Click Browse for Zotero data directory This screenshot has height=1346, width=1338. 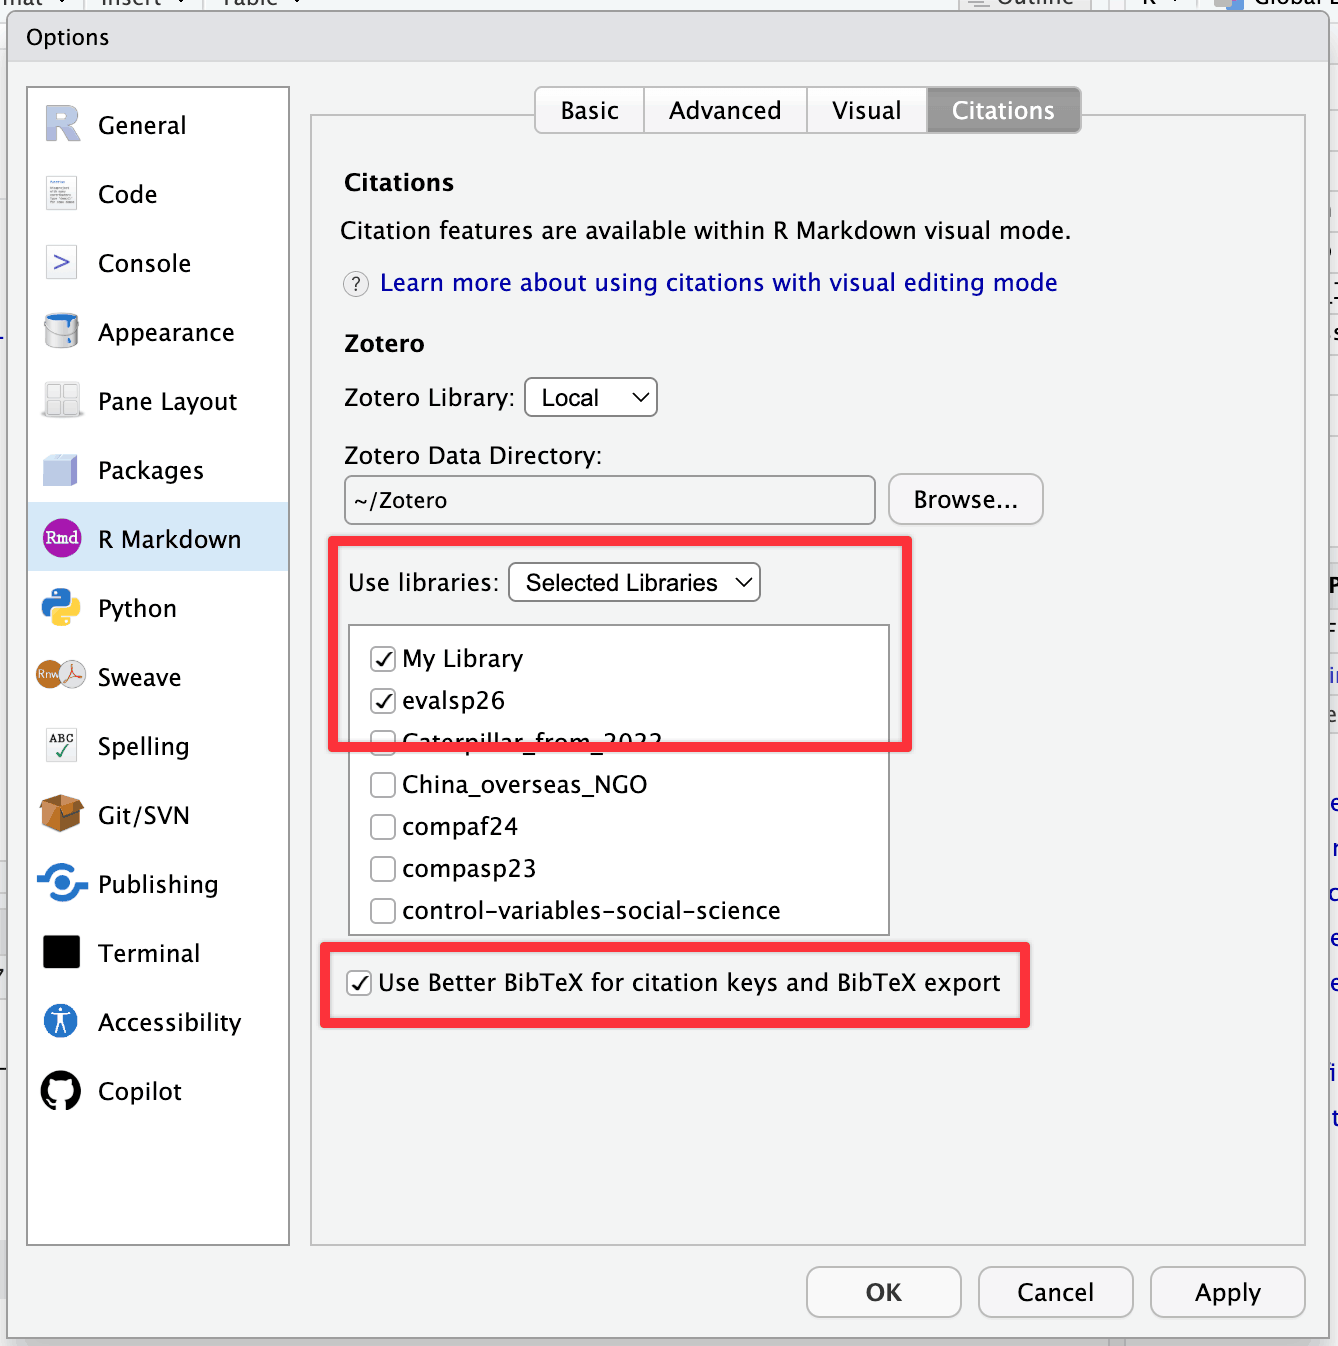pyautogui.click(x=965, y=500)
